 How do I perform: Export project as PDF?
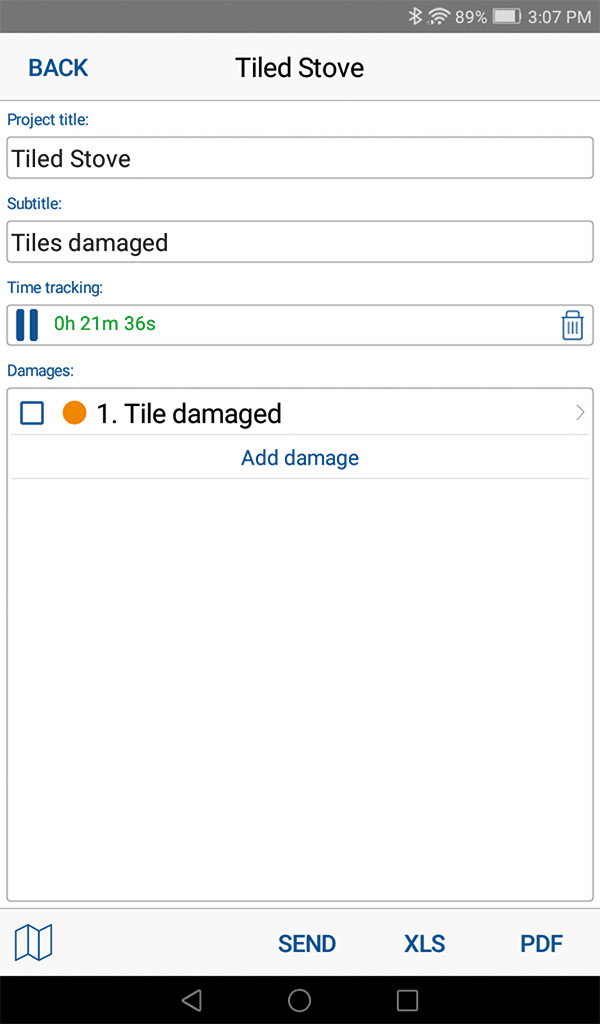pos(541,943)
